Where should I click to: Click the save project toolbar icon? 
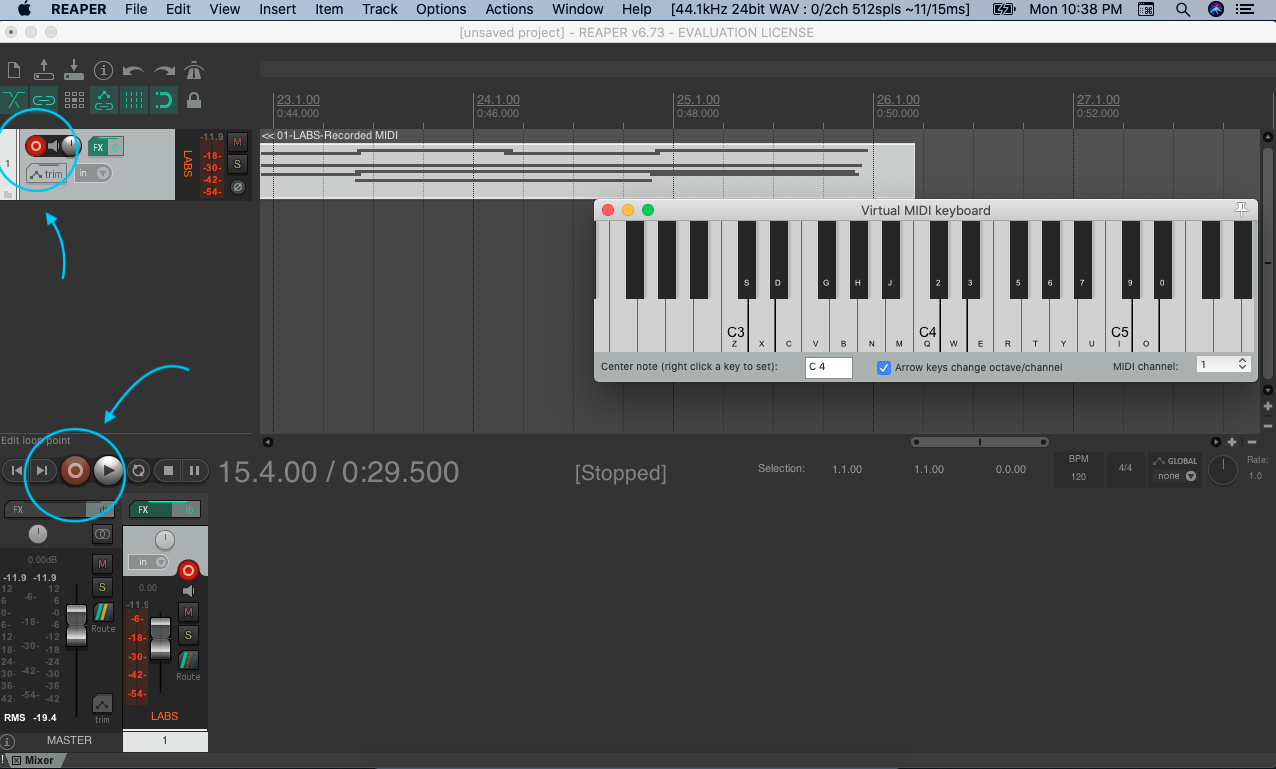[73, 71]
